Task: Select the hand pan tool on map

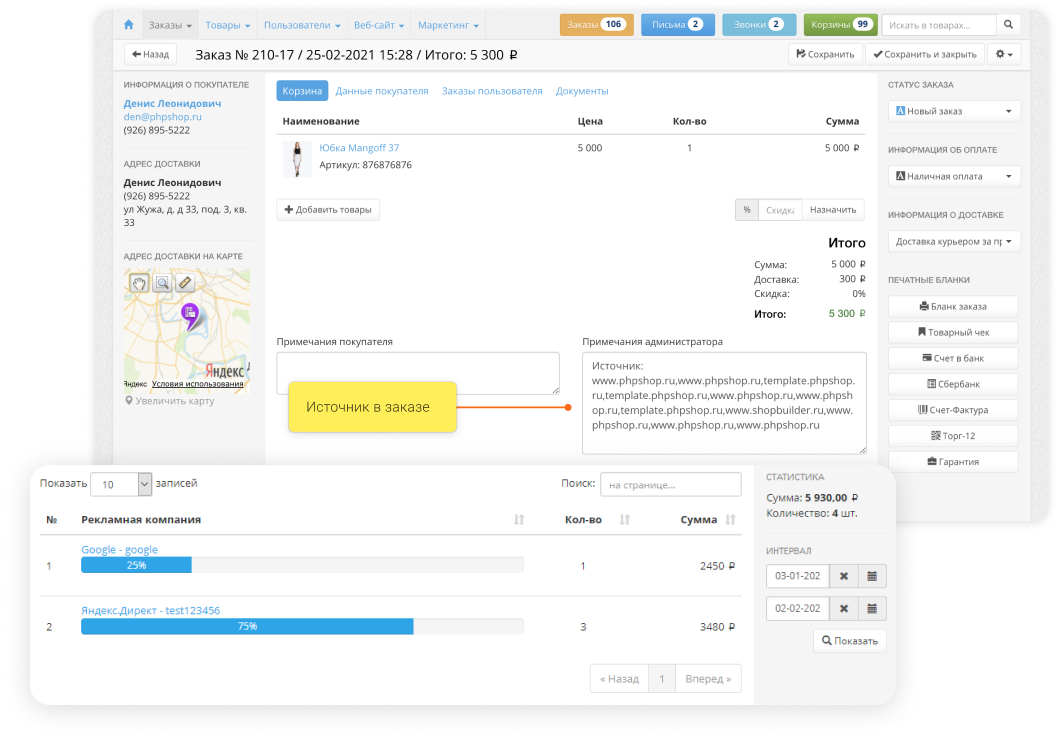Action: [x=139, y=283]
